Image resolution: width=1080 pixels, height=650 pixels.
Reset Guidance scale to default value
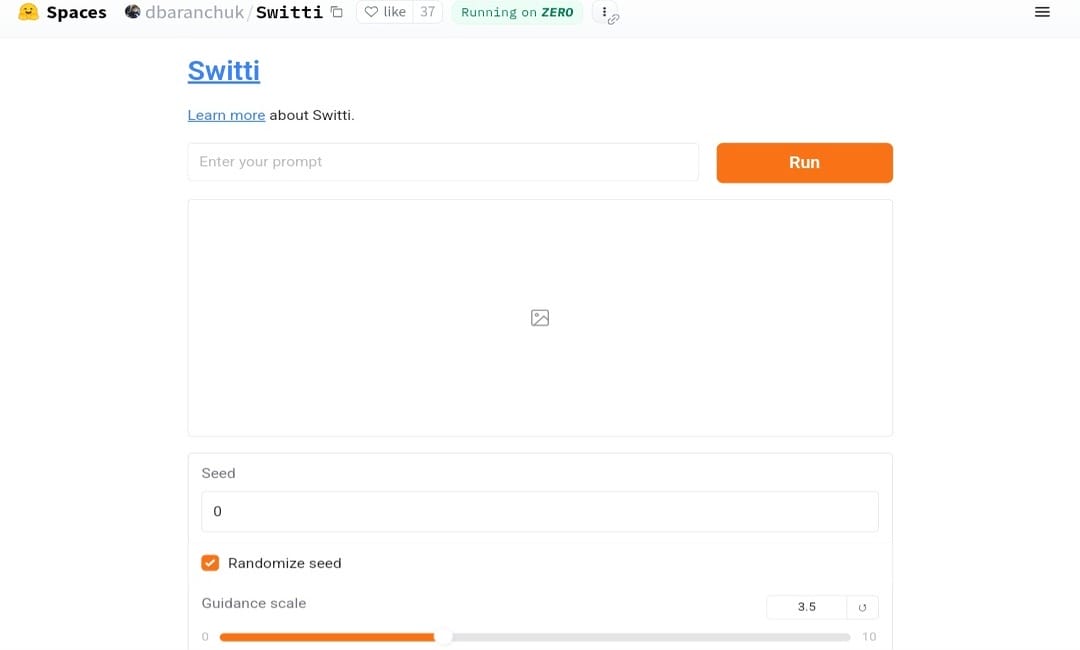[x=862, y=607]
